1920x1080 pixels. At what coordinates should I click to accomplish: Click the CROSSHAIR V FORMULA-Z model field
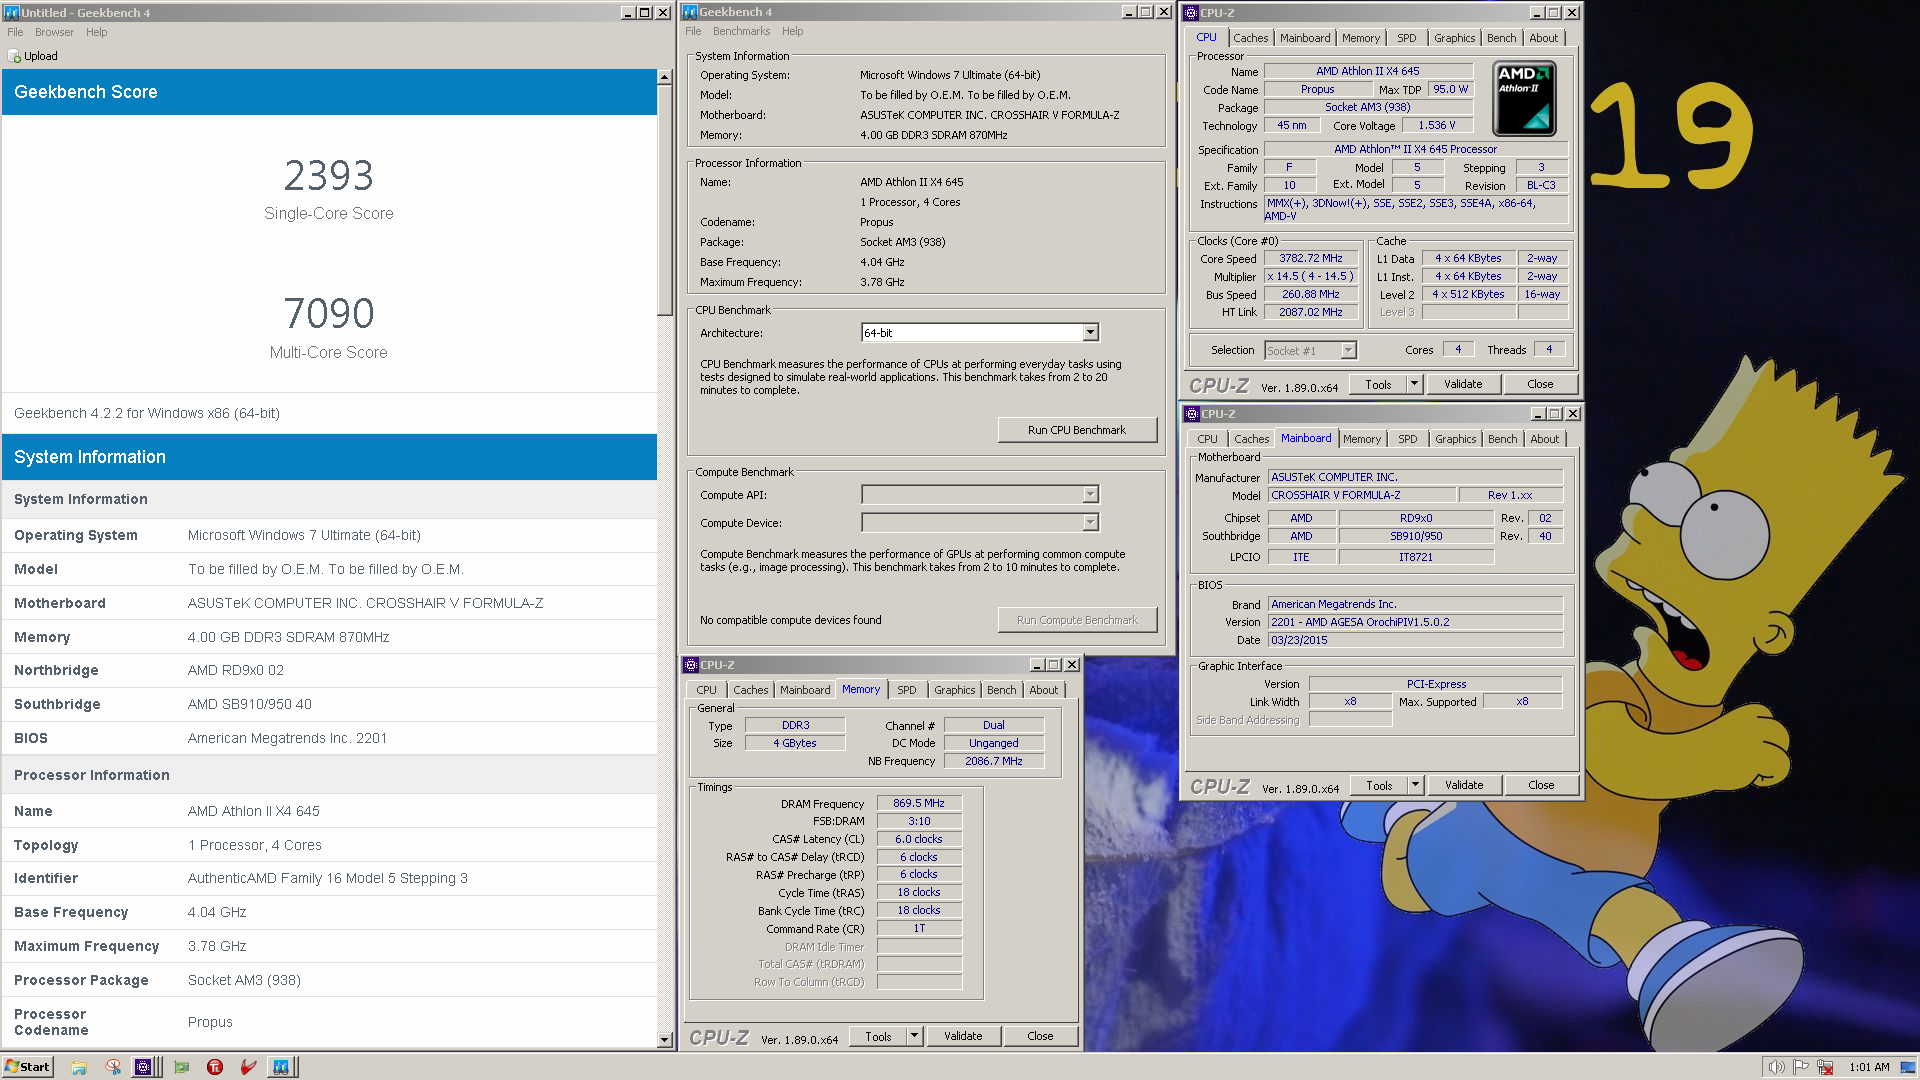tap(1362, 495)
